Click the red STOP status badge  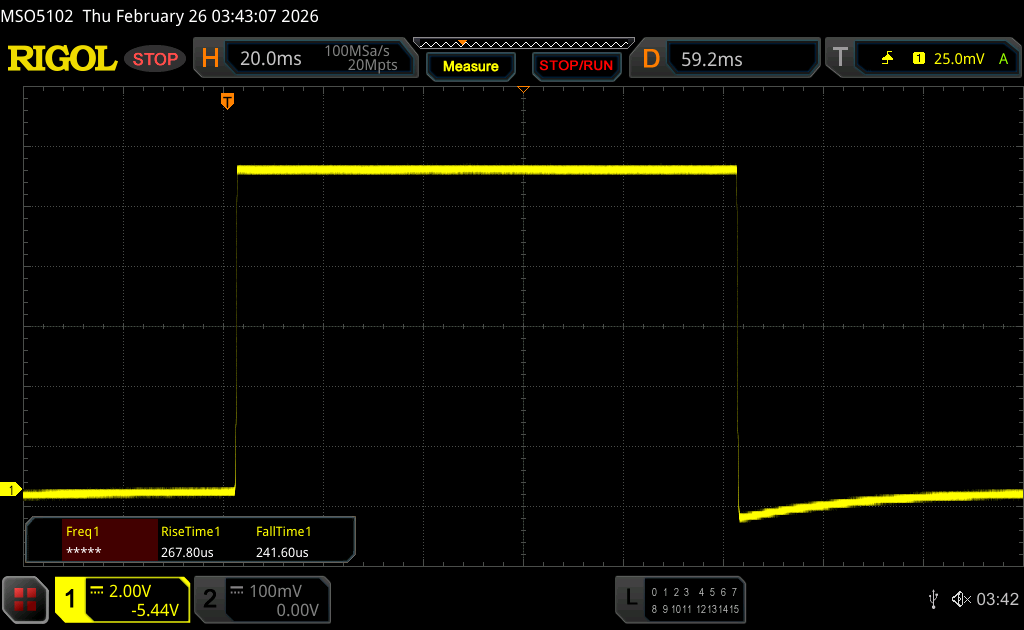tap(155, 59)
